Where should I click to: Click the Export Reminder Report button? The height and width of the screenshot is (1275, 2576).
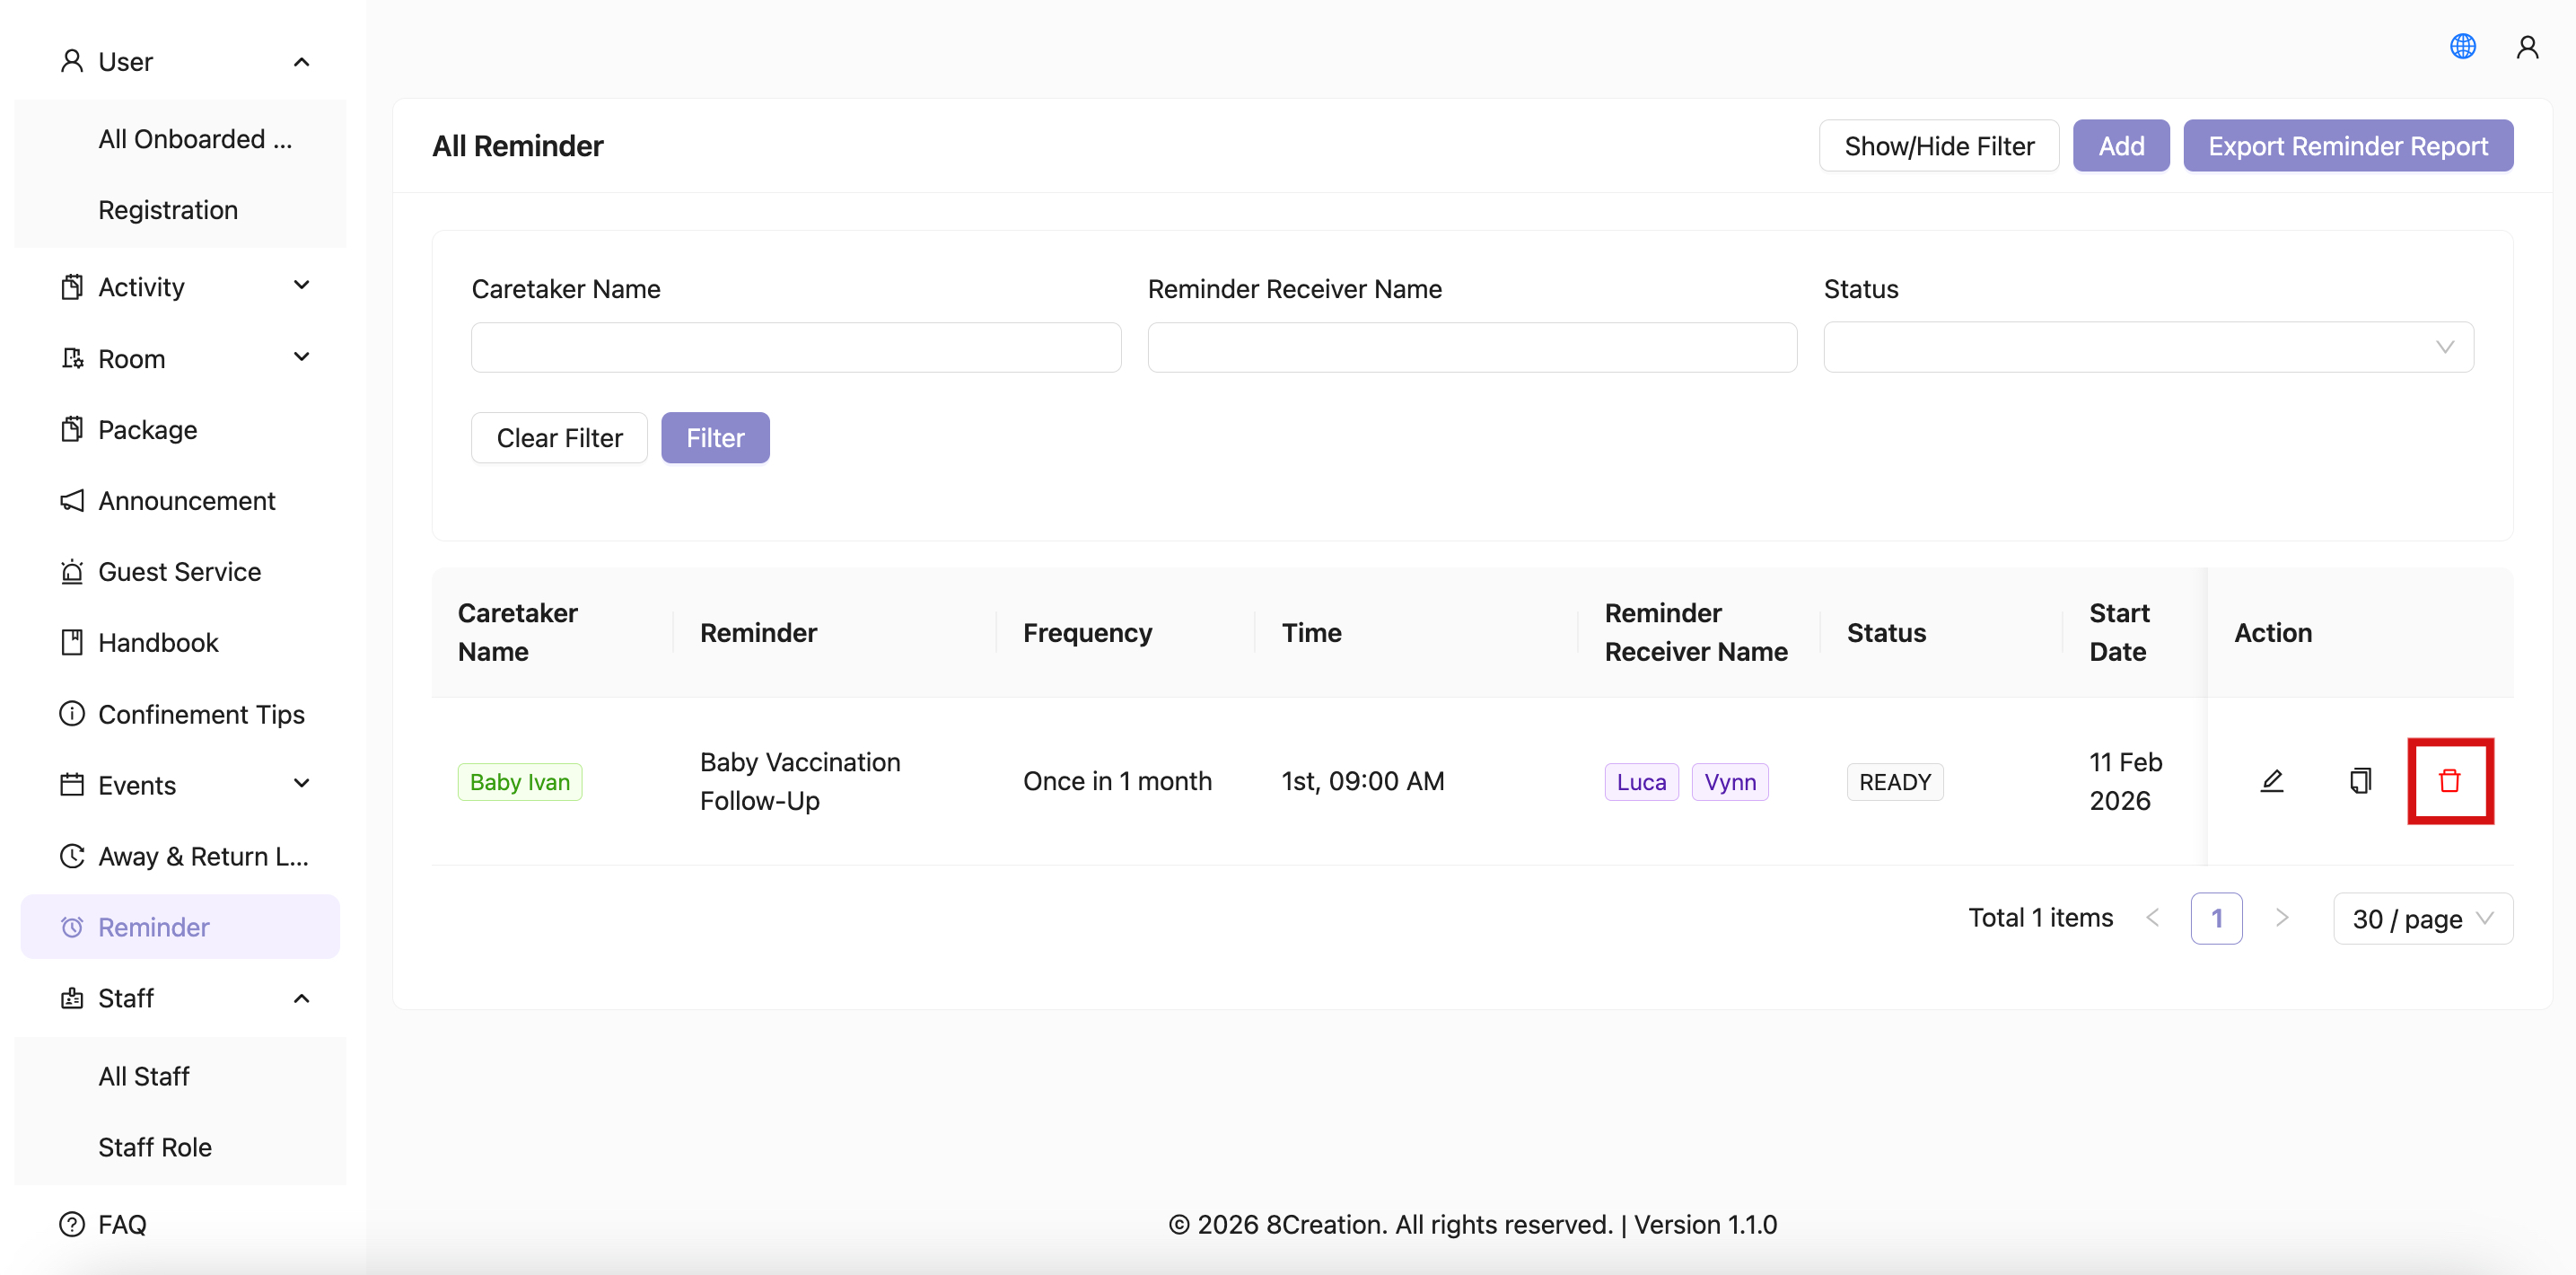(x=2347, y=146)
